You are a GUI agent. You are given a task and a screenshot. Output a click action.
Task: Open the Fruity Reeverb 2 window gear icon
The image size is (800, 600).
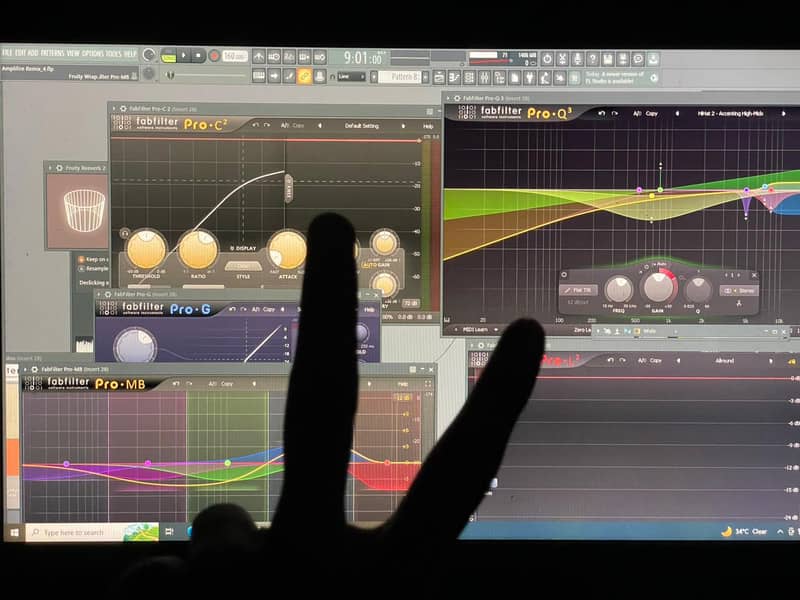tap(60, 168)
